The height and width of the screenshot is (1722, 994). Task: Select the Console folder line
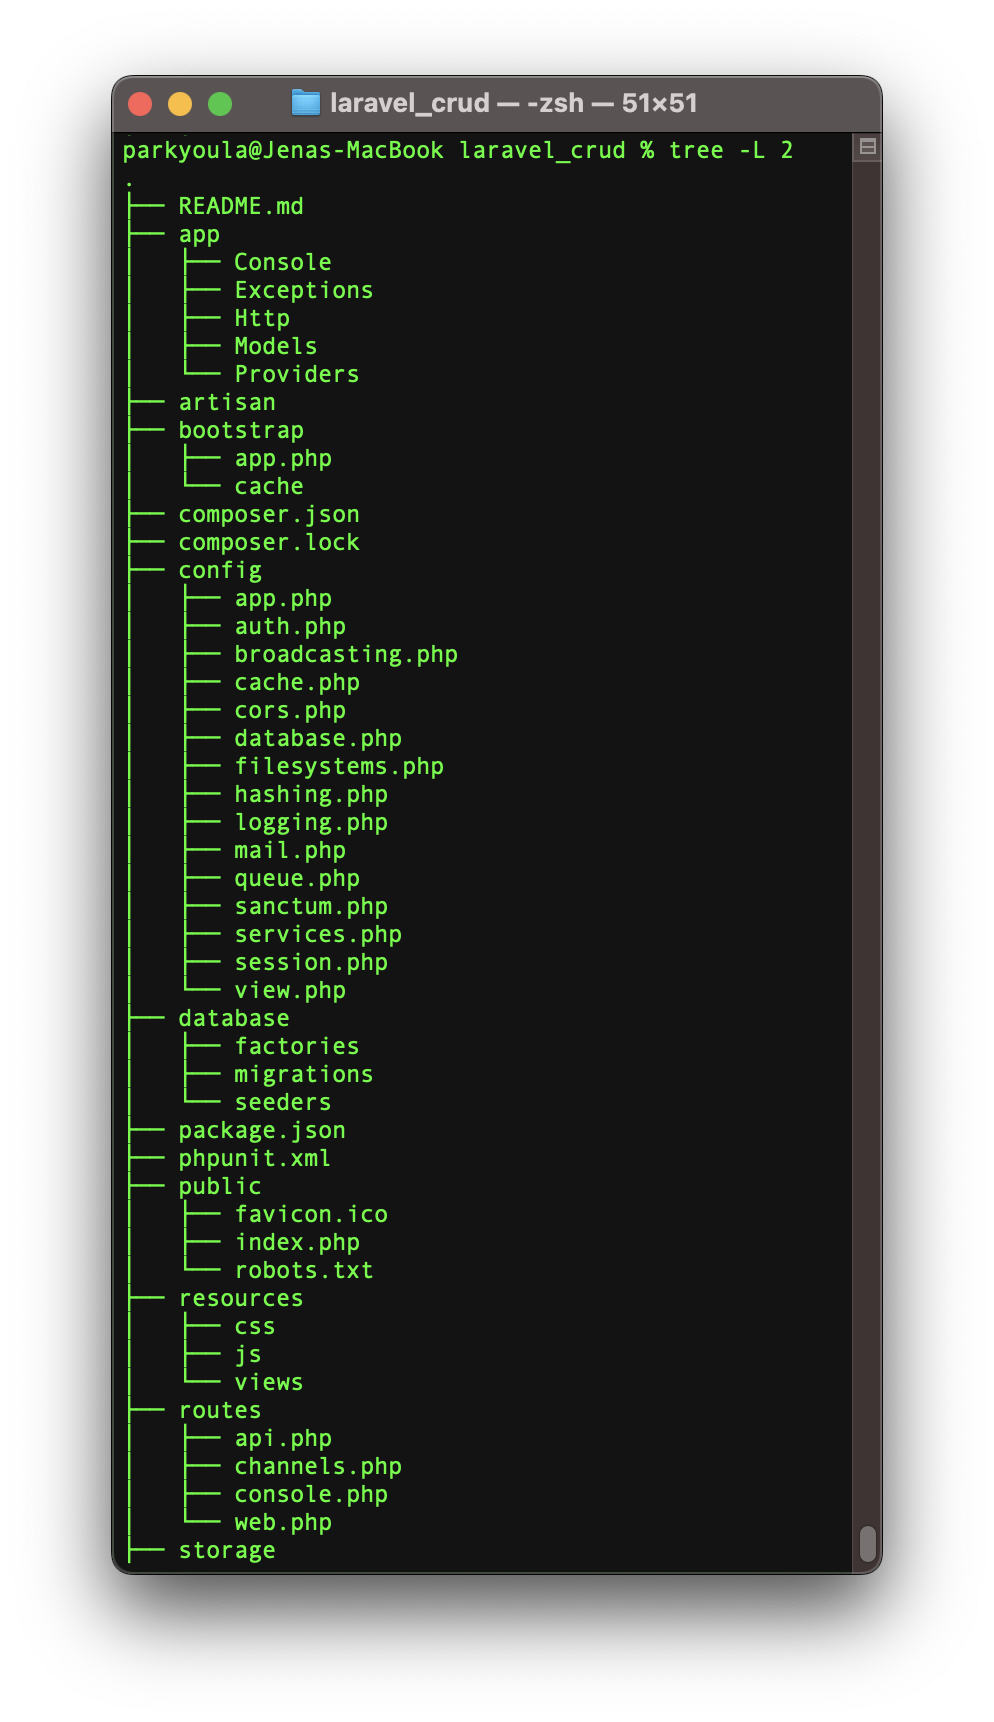point(282,262)
